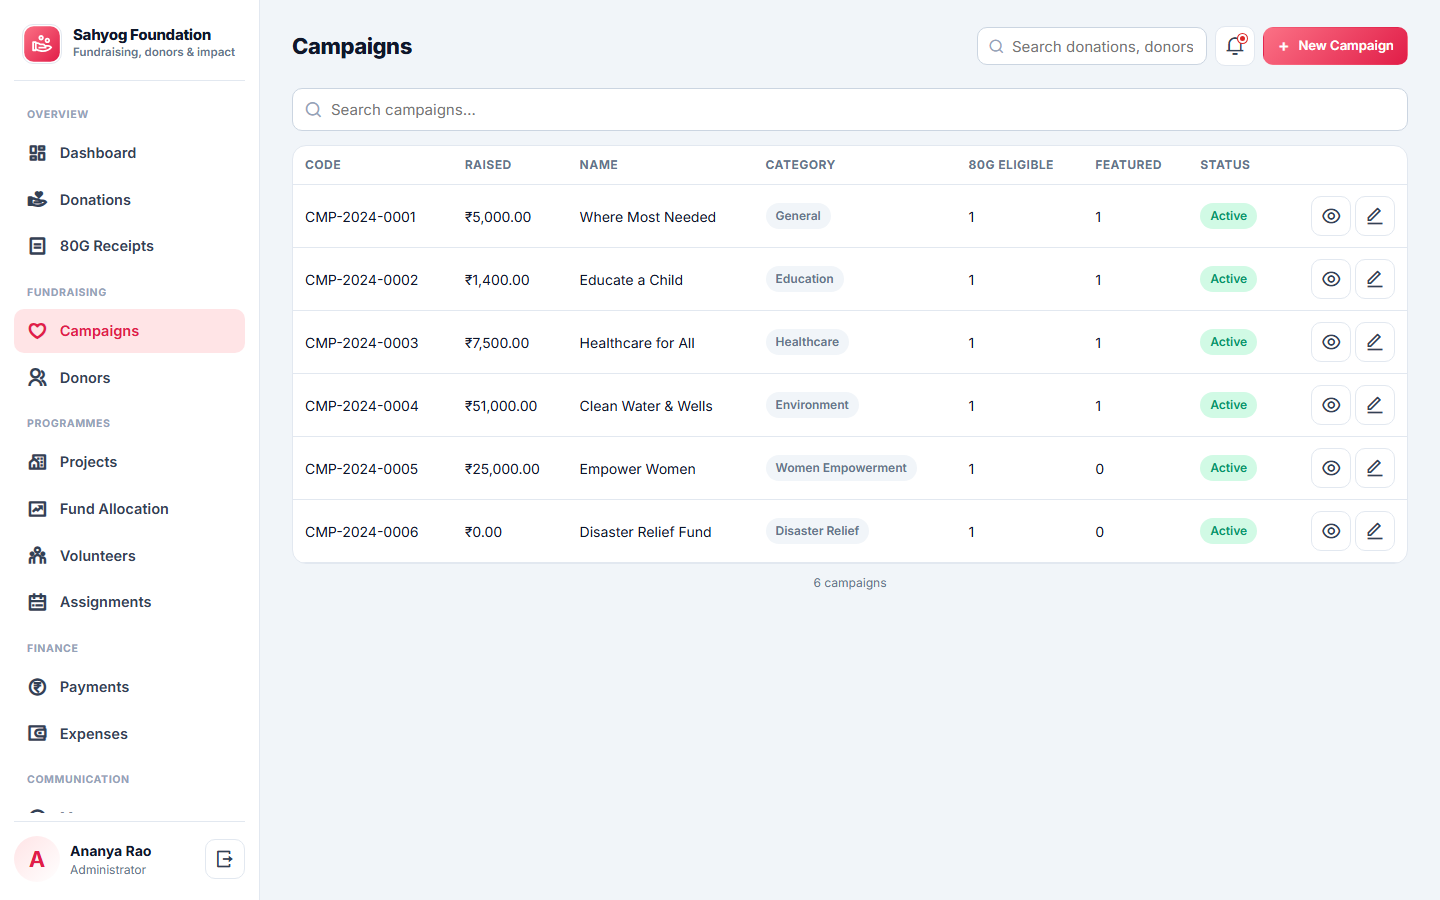Click the ₹51,000.00 raised amount

501,406
